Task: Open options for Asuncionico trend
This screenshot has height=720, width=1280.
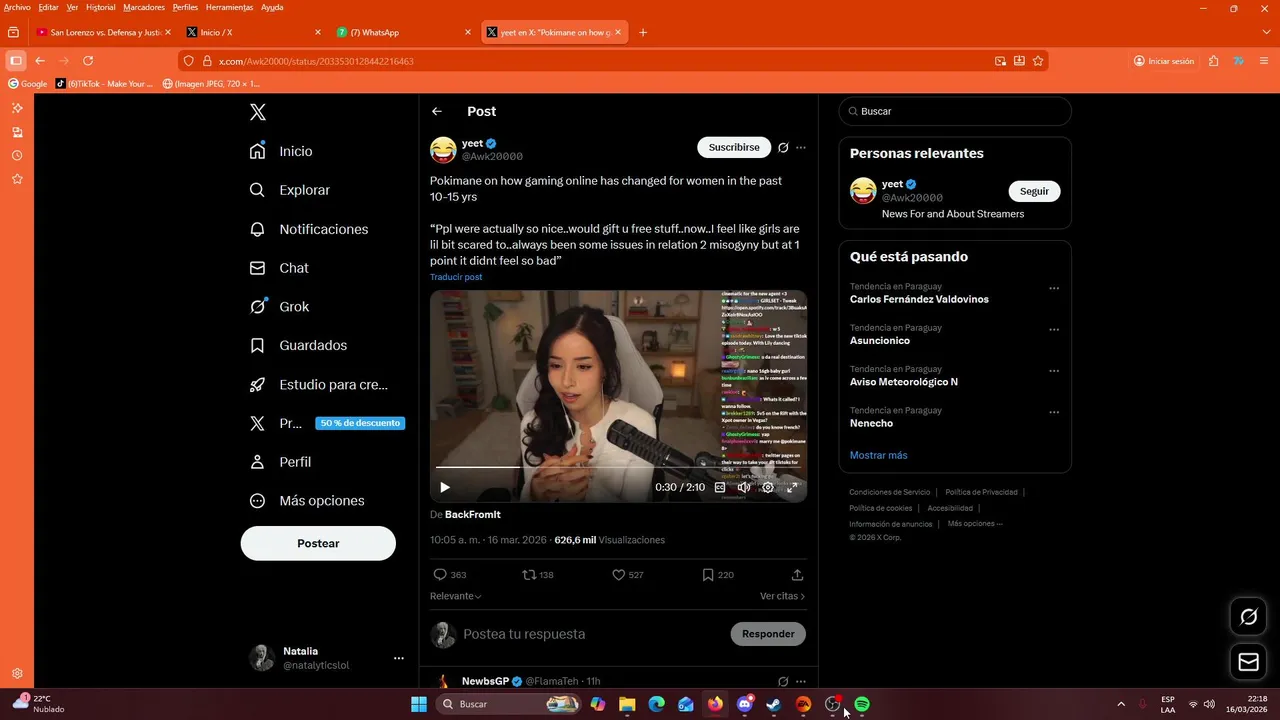Action: point(1054,329)
